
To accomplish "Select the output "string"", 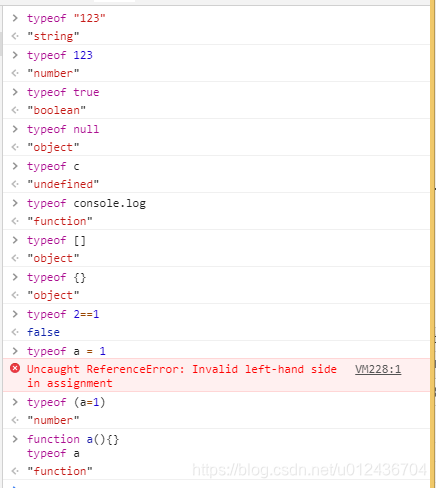I will click(53, 36).
